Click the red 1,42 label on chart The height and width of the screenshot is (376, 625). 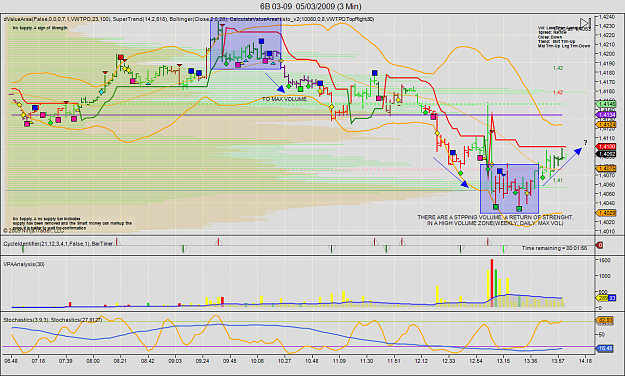point(558,93)
